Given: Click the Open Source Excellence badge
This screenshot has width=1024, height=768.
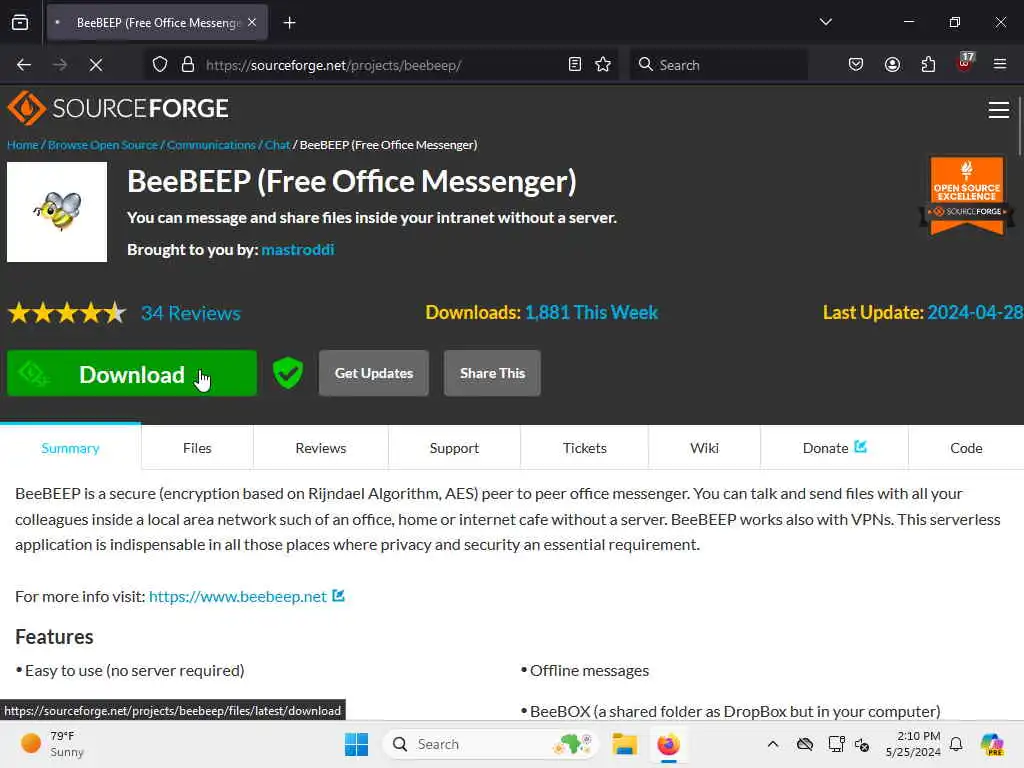Looking at the screenshot, I should (x=967, y=195).
